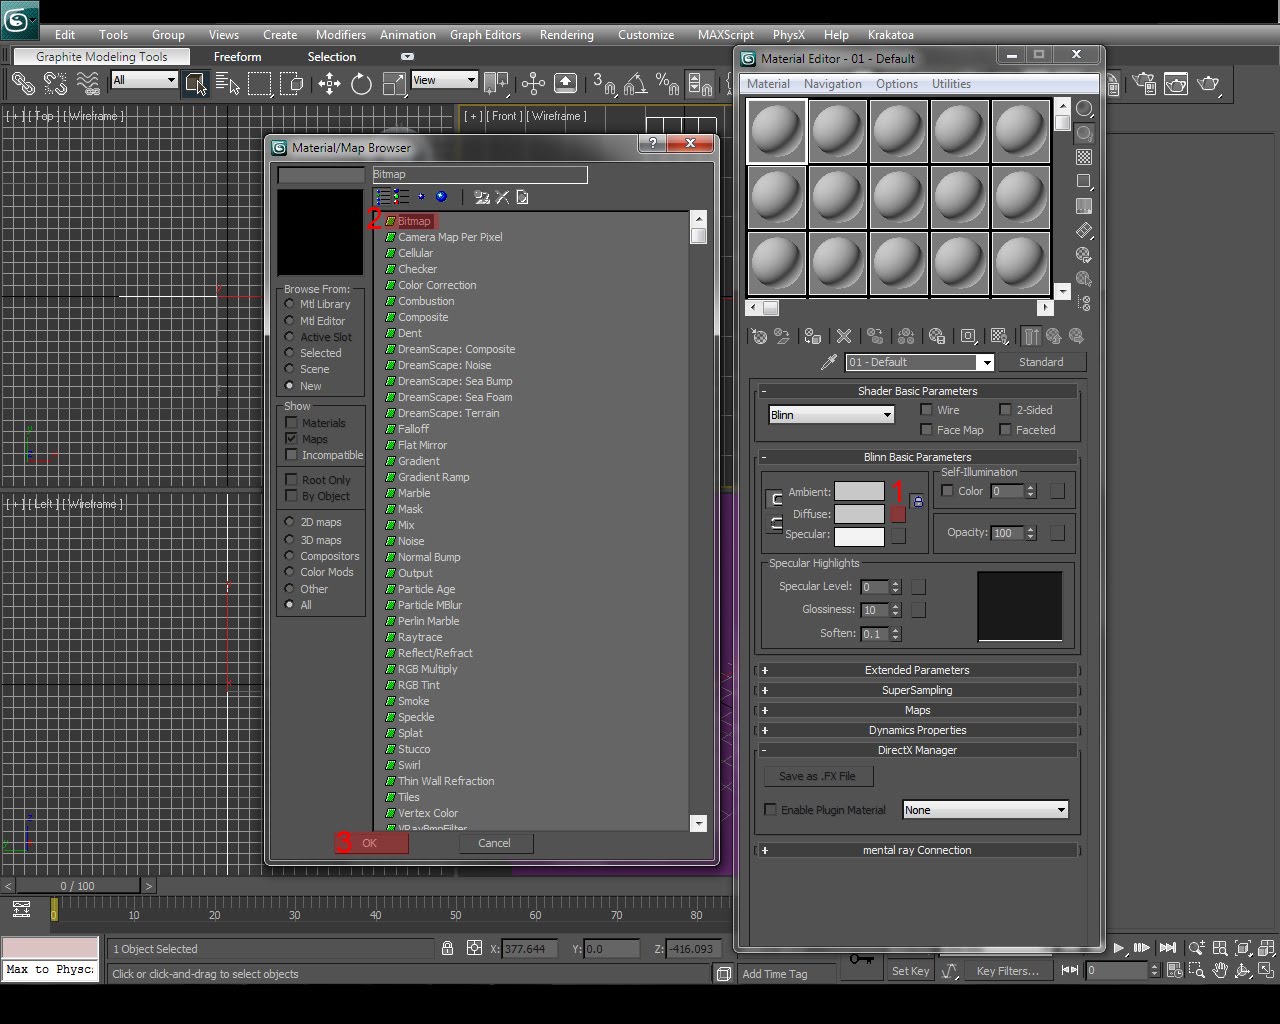Expand the Extended Parameters rollout
1280x1024 pixels.
pyautogui.click(x=916, y=670)
